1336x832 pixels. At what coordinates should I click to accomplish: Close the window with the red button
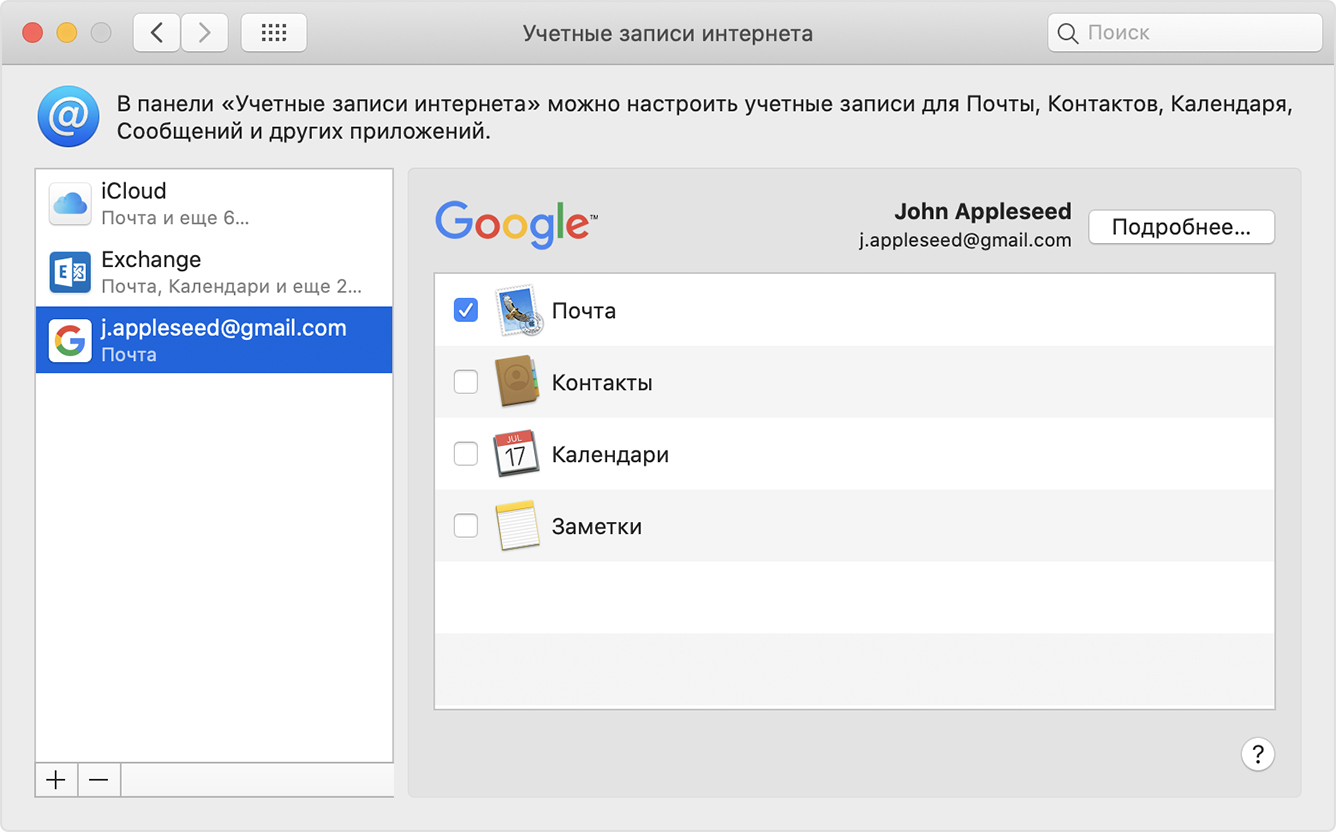click(x=32, y=33)
